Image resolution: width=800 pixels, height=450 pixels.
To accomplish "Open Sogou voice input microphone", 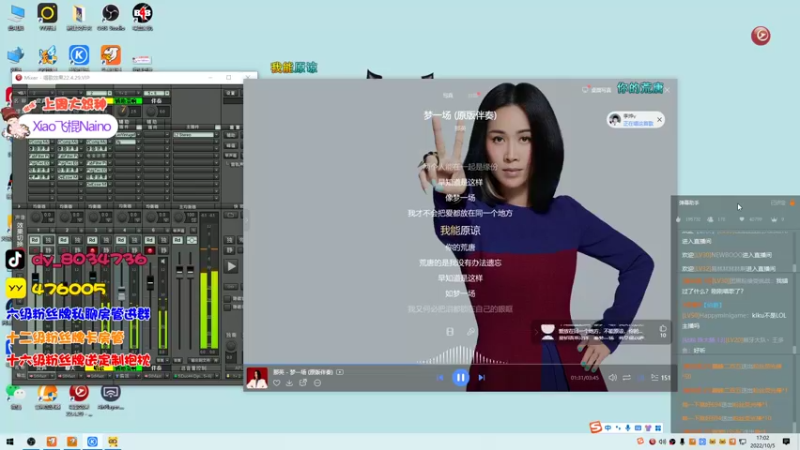I will click(628, 428).
